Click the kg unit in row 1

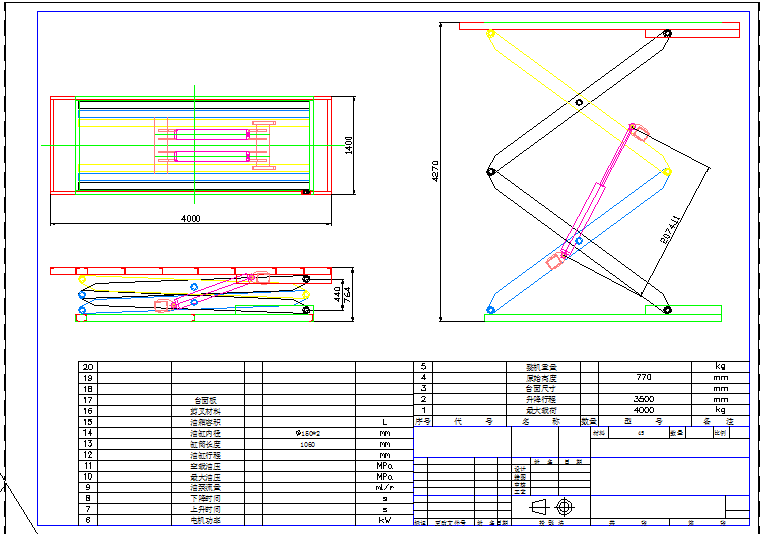(720, 410)
